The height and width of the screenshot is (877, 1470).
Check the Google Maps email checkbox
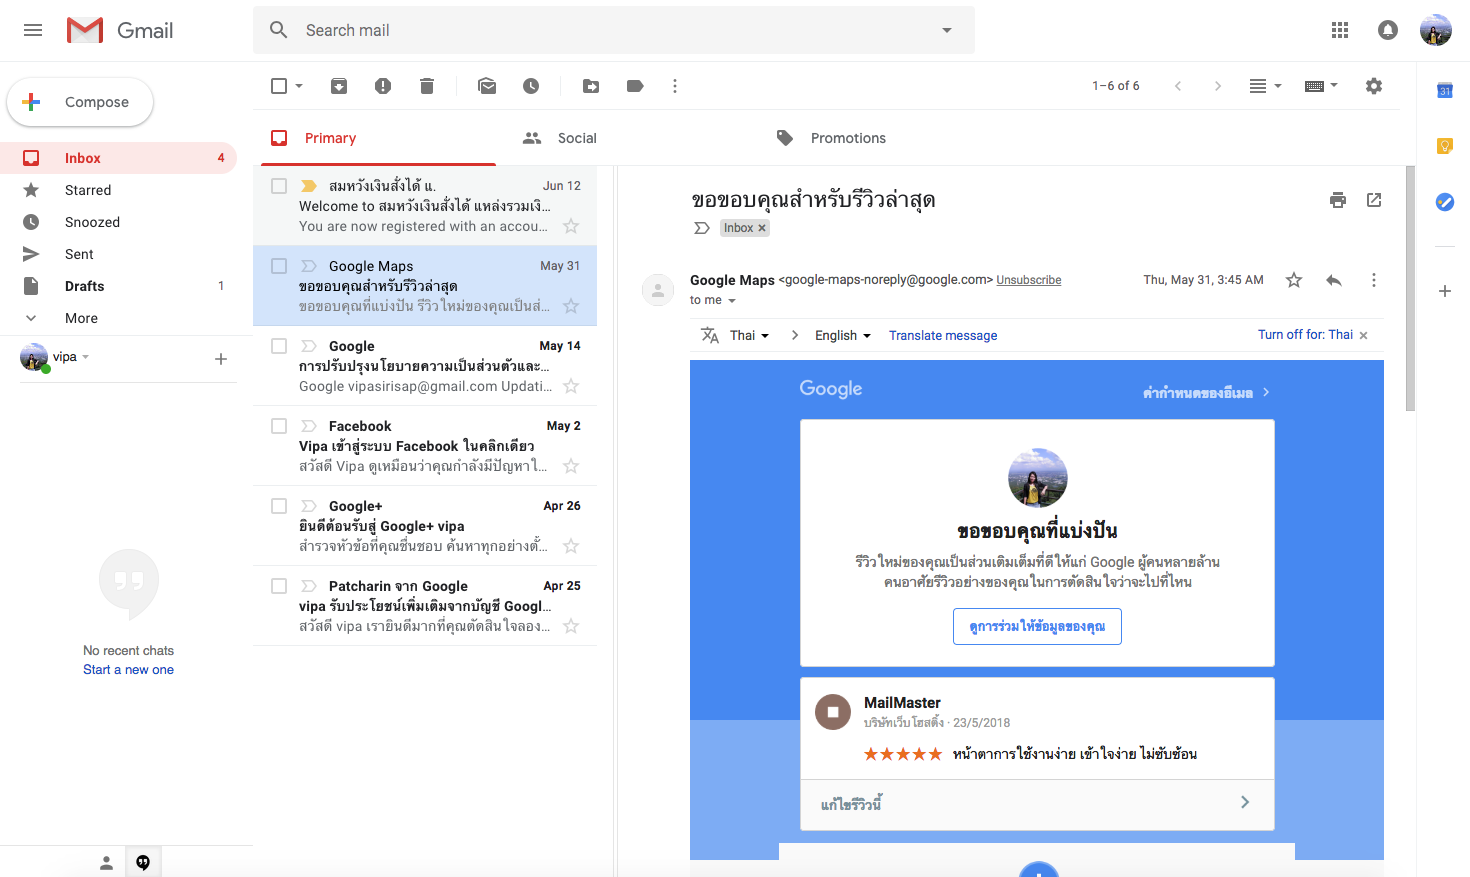point(279,266)
